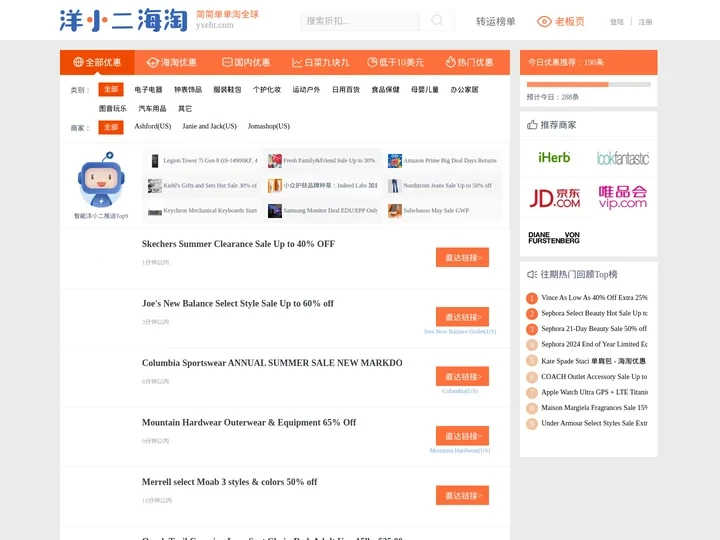Click the 登陆 login link
Viewport: 720px width, 540px height.
click(617, 22)
